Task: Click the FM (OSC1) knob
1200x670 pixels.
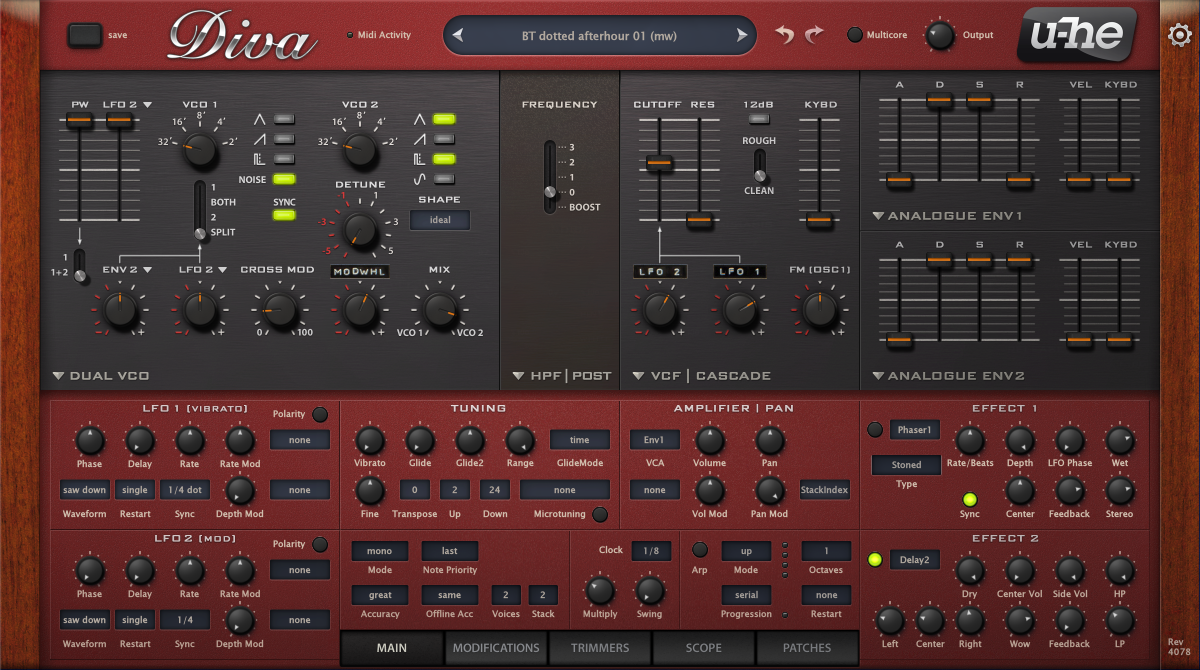Action: tap(819, 311)
